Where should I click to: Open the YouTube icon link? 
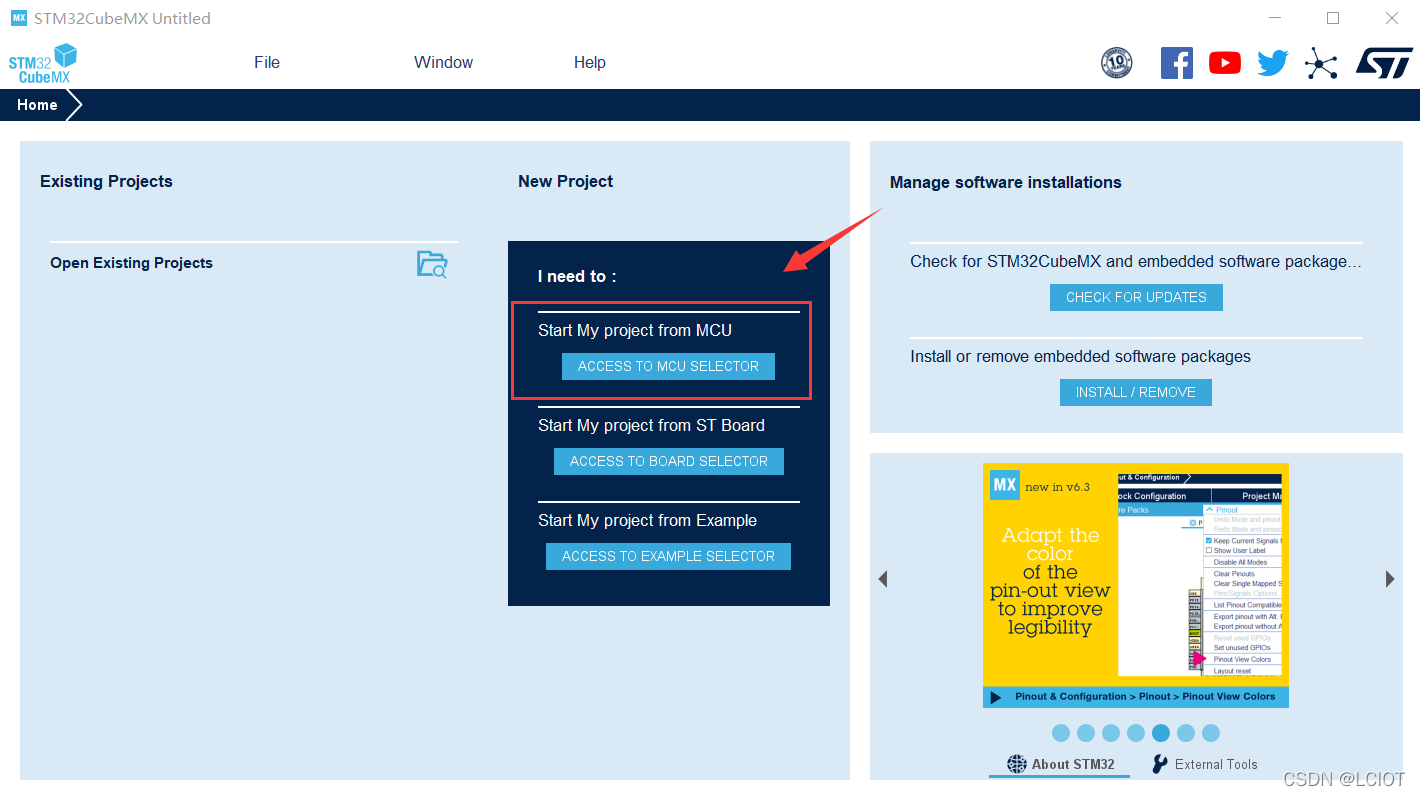coord(1225,63)
